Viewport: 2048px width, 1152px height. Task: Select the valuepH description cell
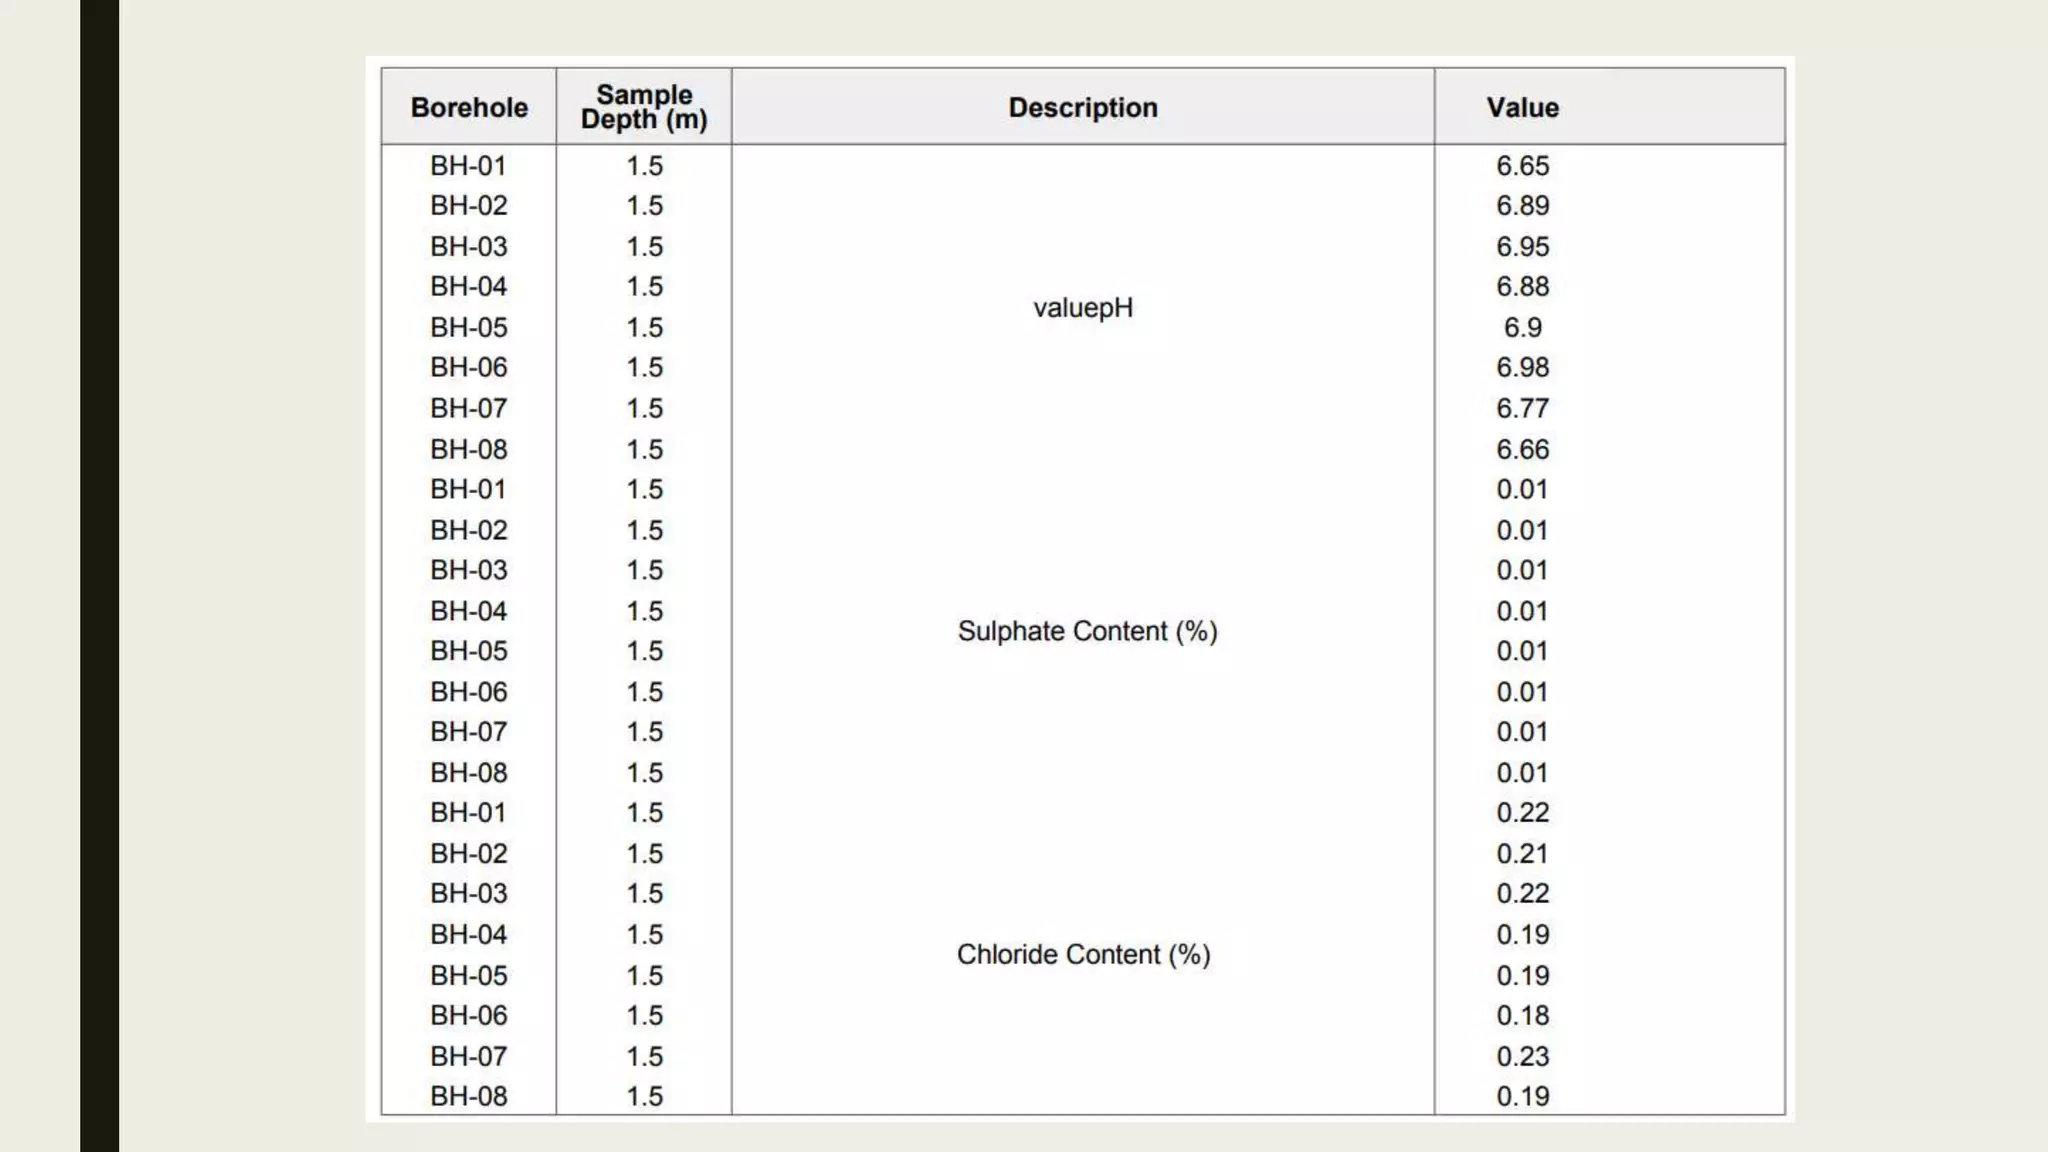click(x=1083, y=307)
